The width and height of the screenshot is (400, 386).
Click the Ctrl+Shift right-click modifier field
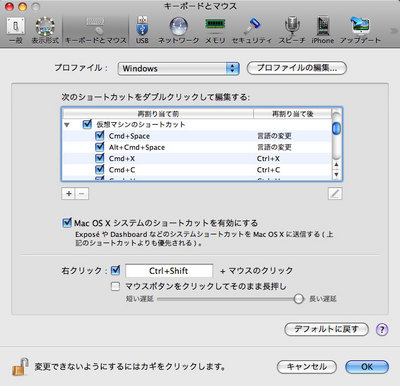pyautogui.click(x=169, y=271)
